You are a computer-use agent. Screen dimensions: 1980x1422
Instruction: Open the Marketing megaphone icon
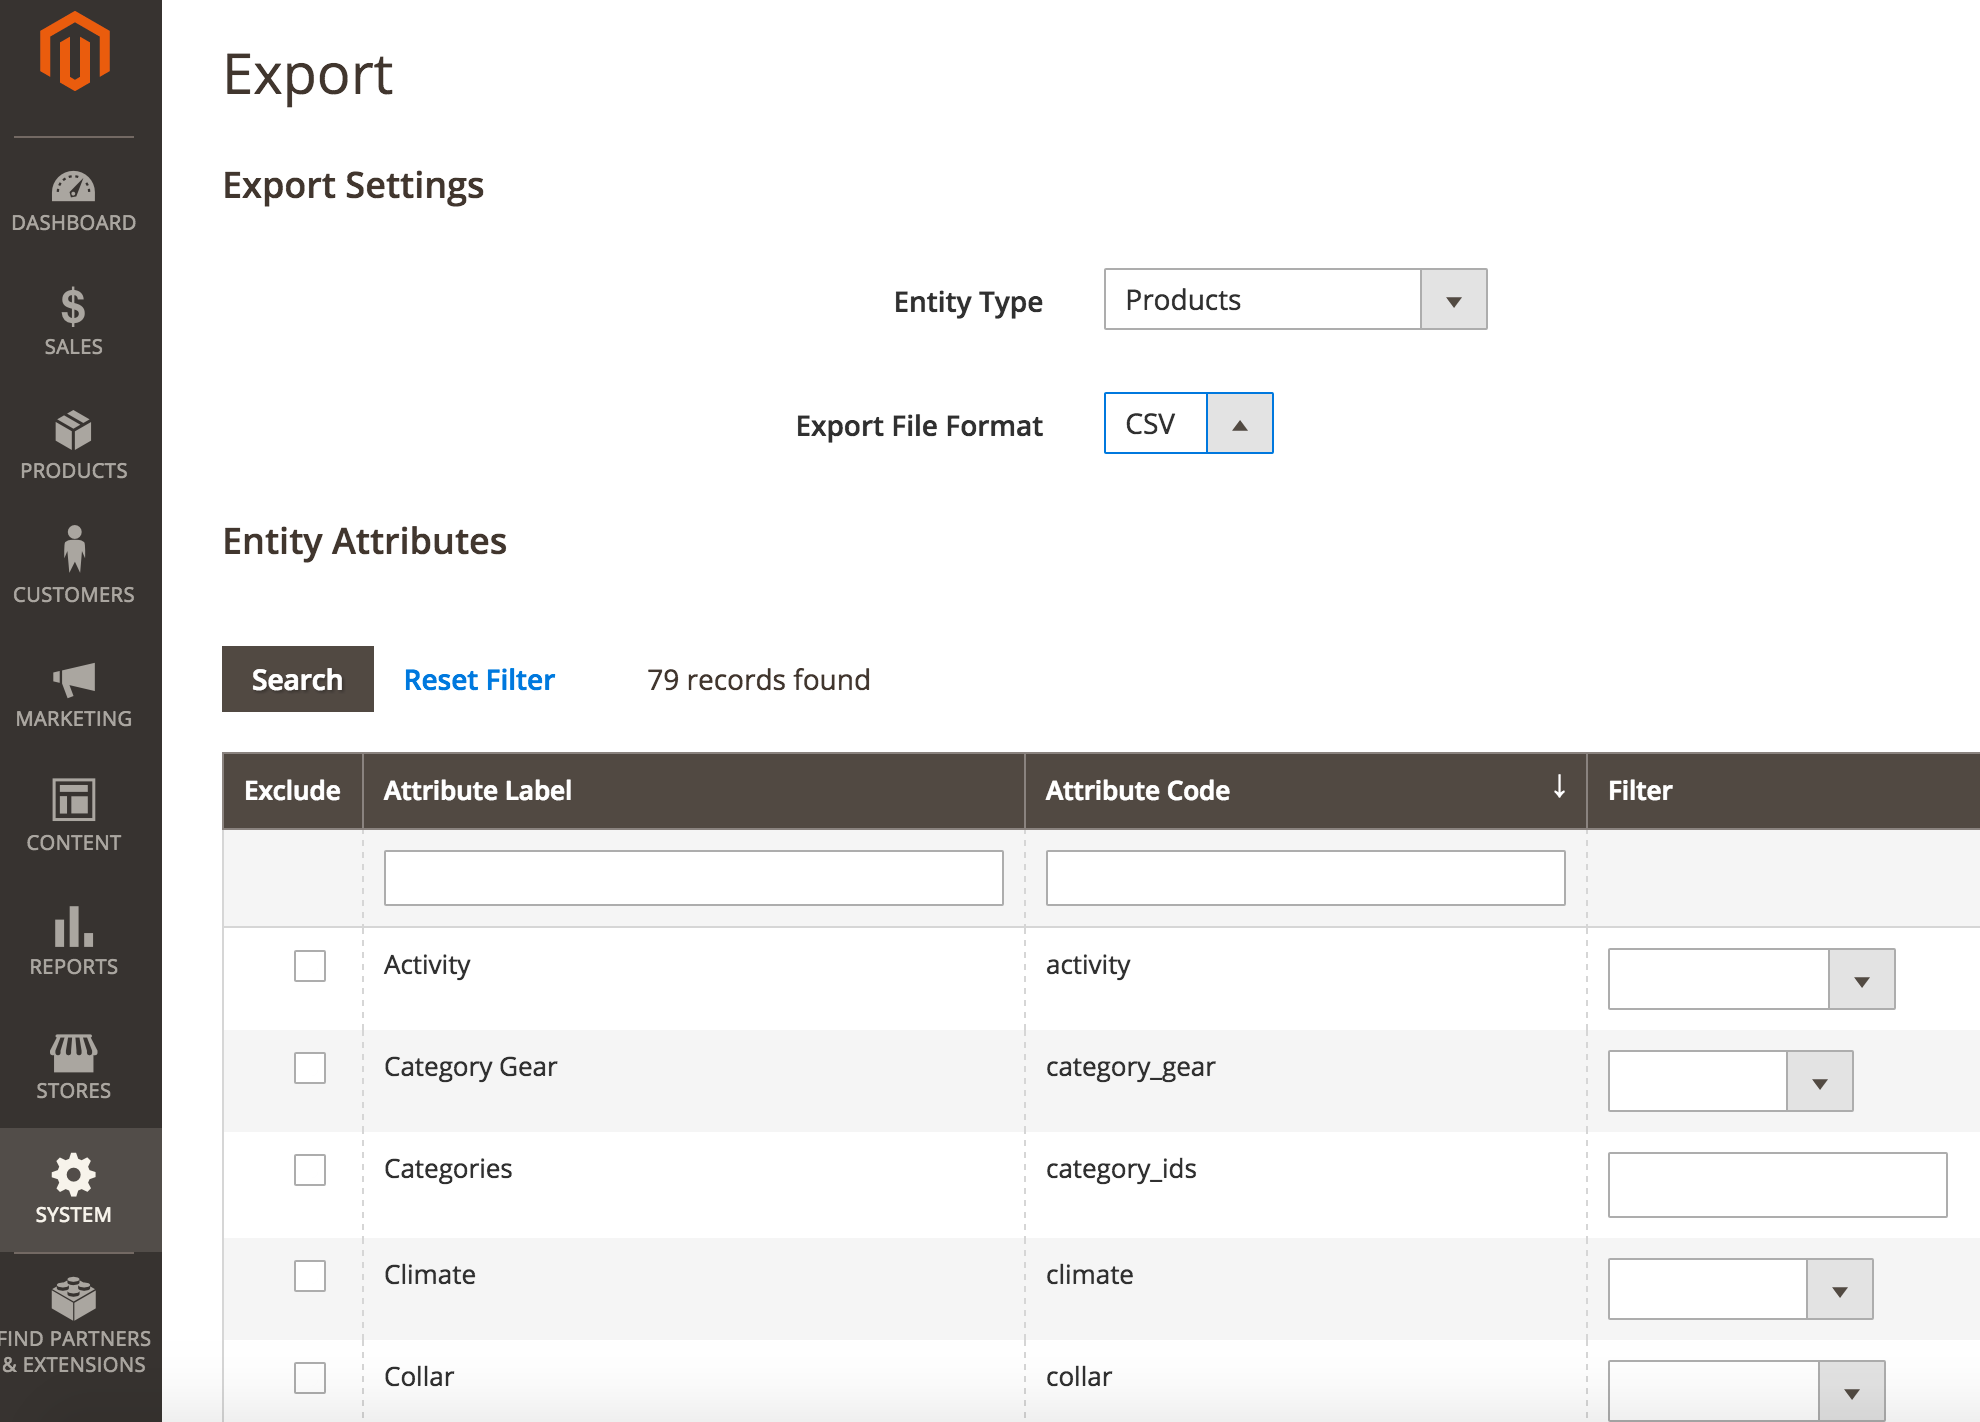tap(73, 680)
